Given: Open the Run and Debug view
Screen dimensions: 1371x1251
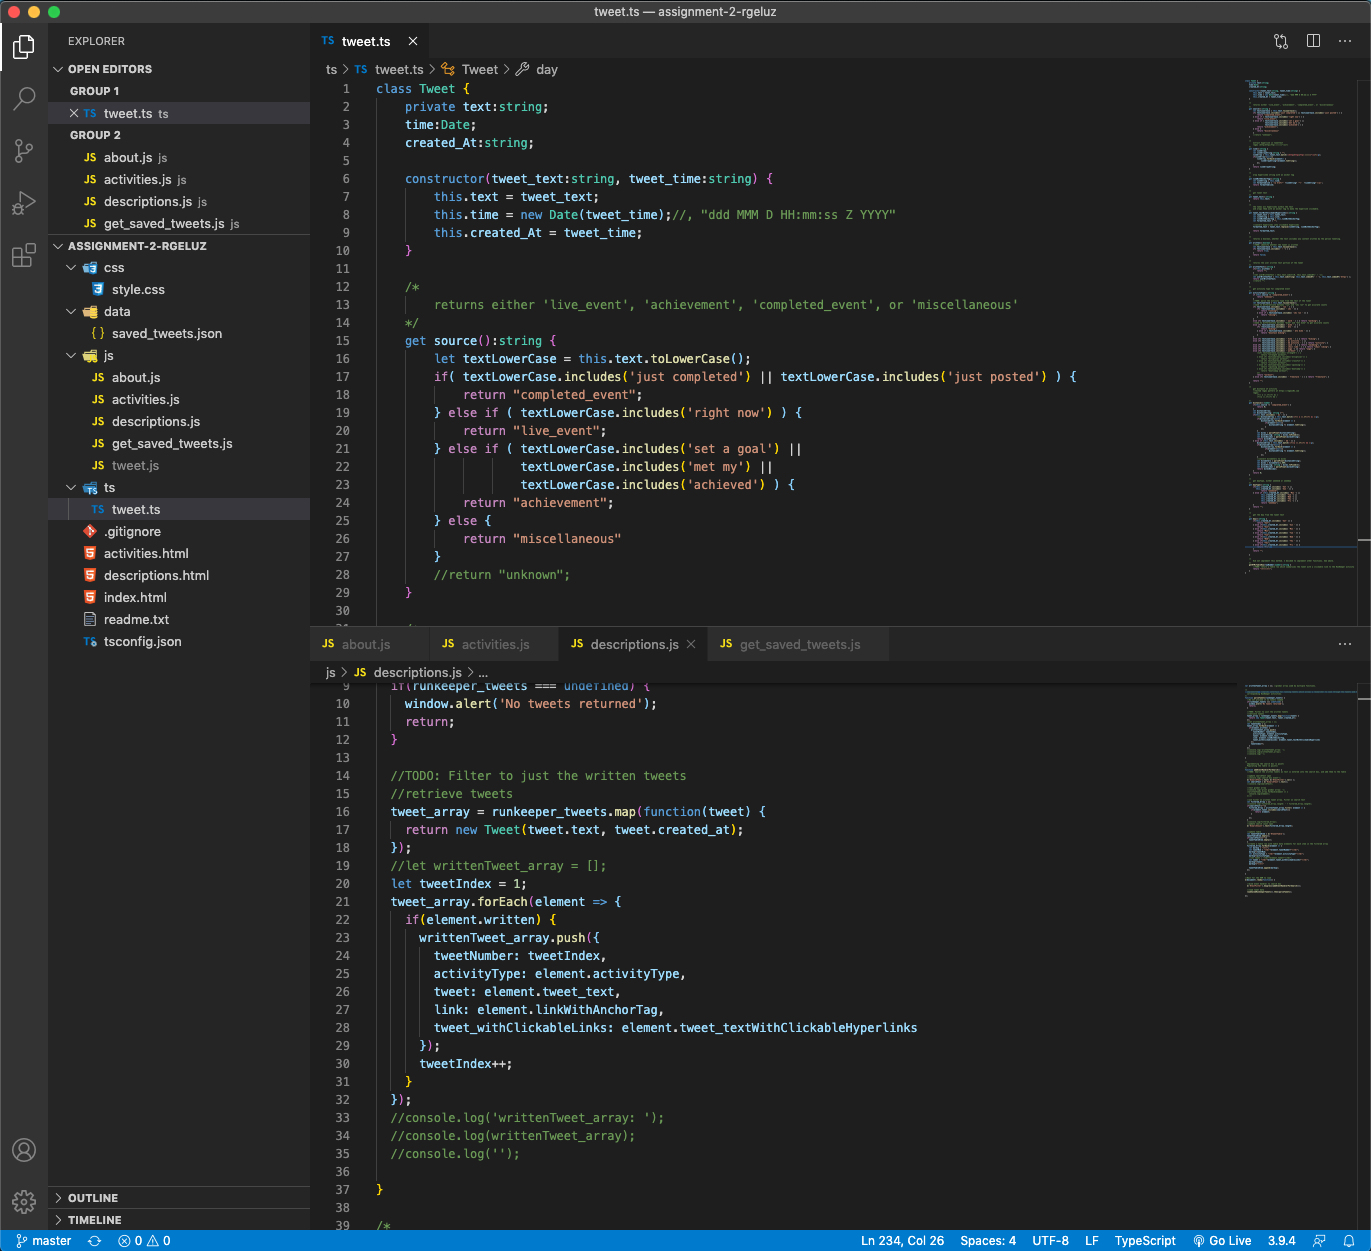Looking at the screenshot, I should pyautogui.click(x=24, y=203).
